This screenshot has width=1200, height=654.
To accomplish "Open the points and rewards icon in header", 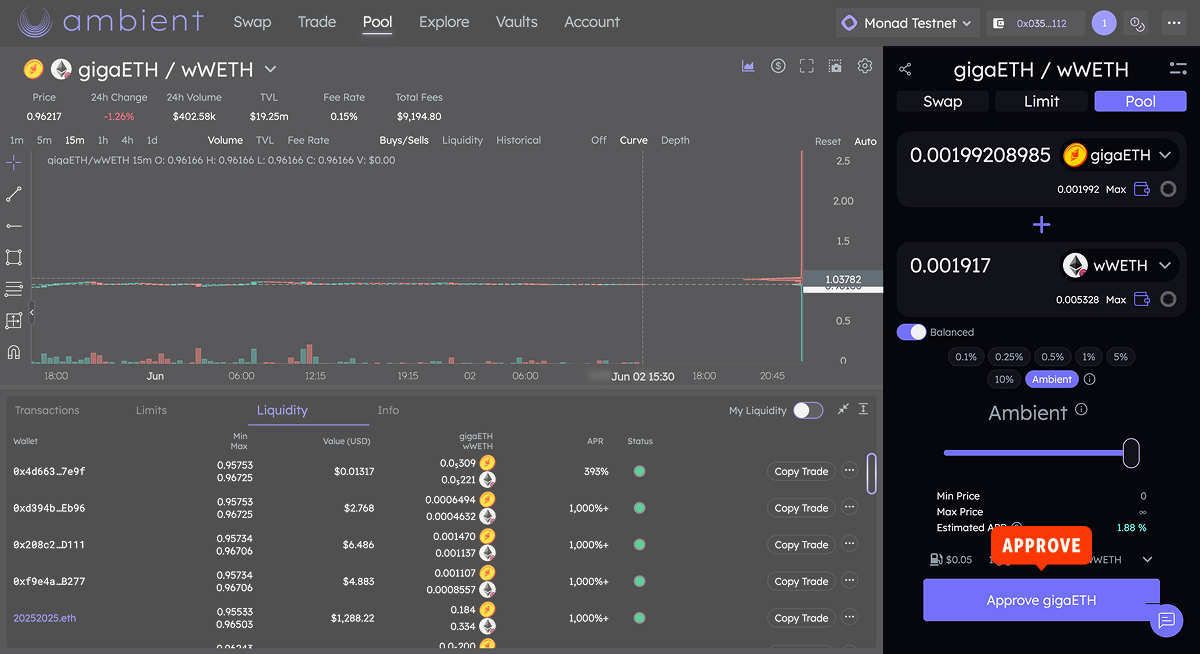I will 1136,22.
